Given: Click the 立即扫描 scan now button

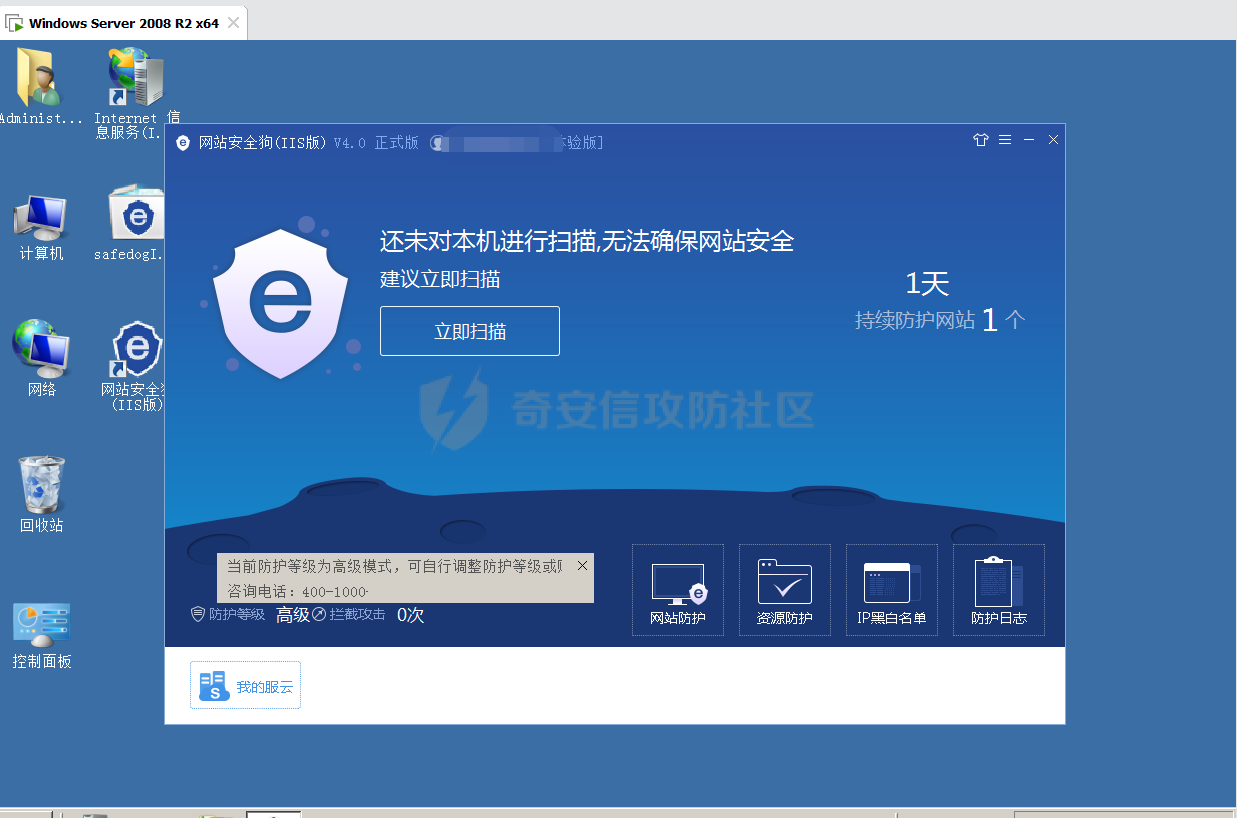Looking at the screenshot, I should pos(470,331).
